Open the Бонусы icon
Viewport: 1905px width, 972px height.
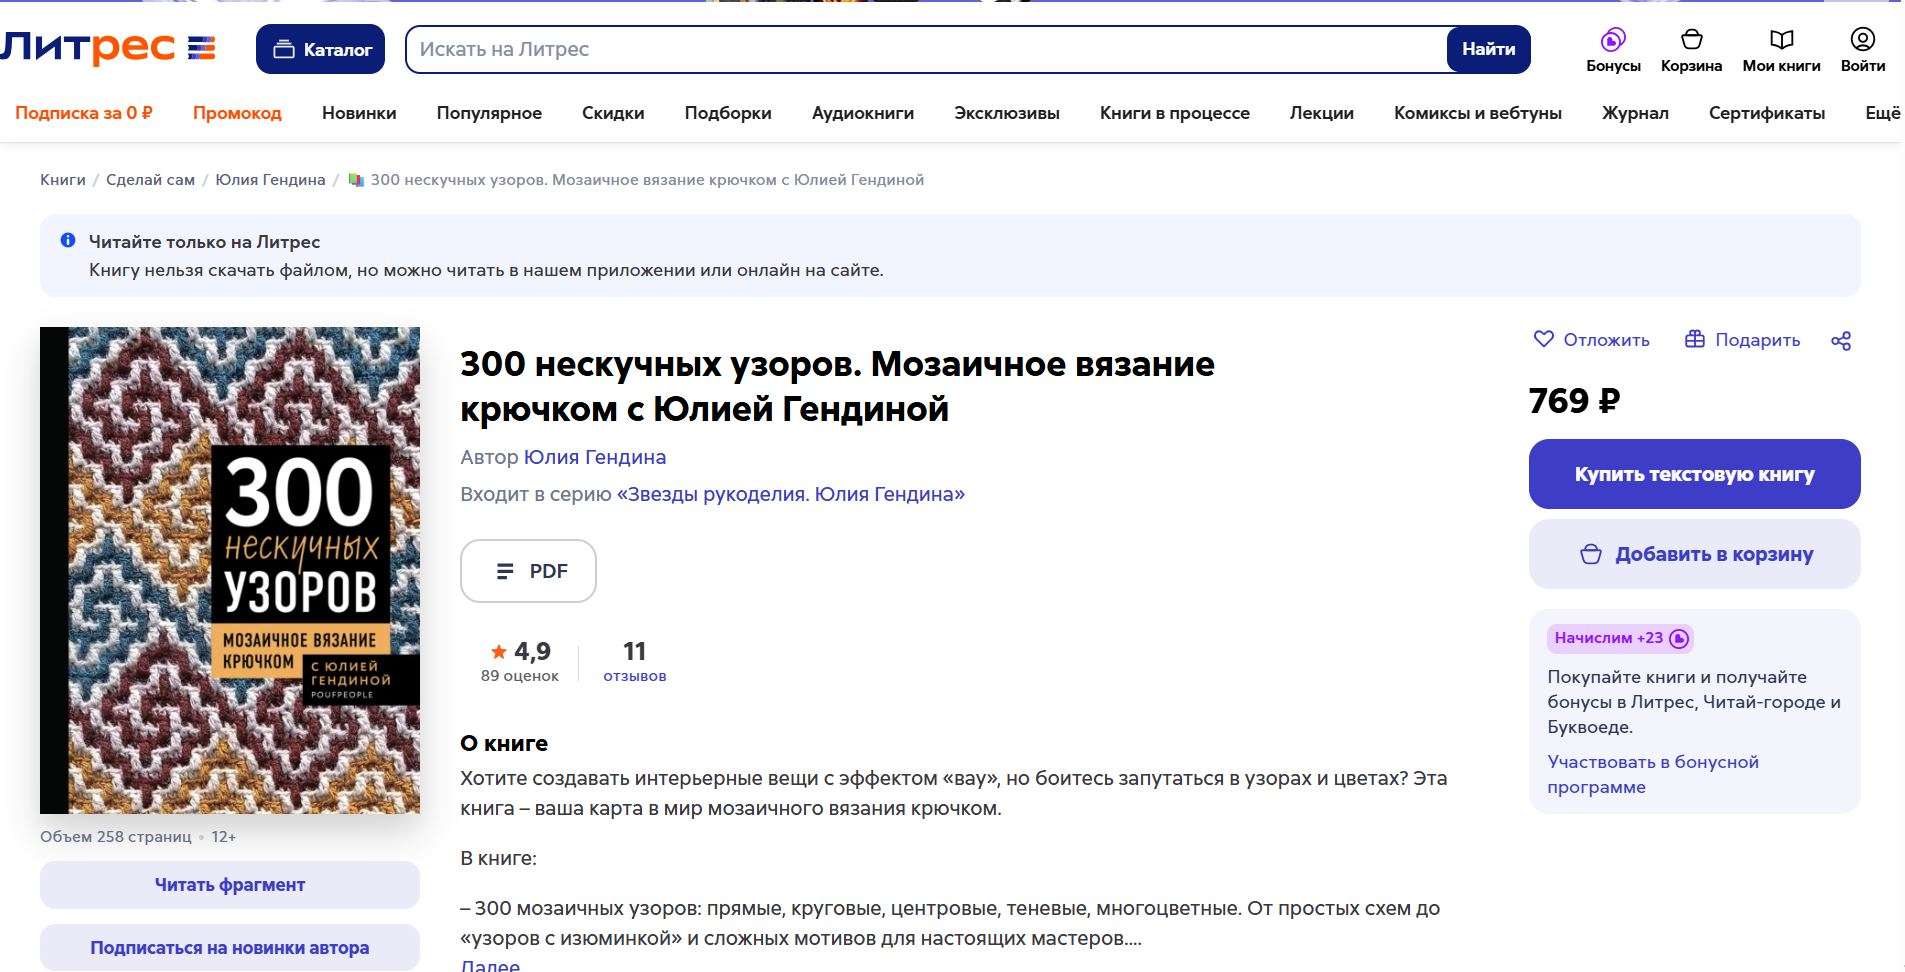pyautogui.click(x=1613, y=50)
